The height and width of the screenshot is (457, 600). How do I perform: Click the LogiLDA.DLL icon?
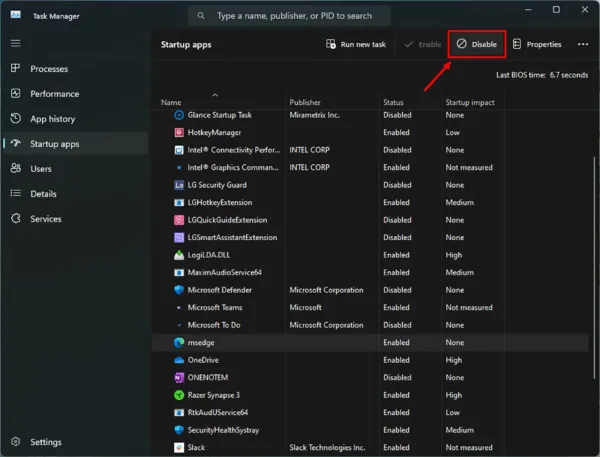pyautogui.click(x=179, y=255)
